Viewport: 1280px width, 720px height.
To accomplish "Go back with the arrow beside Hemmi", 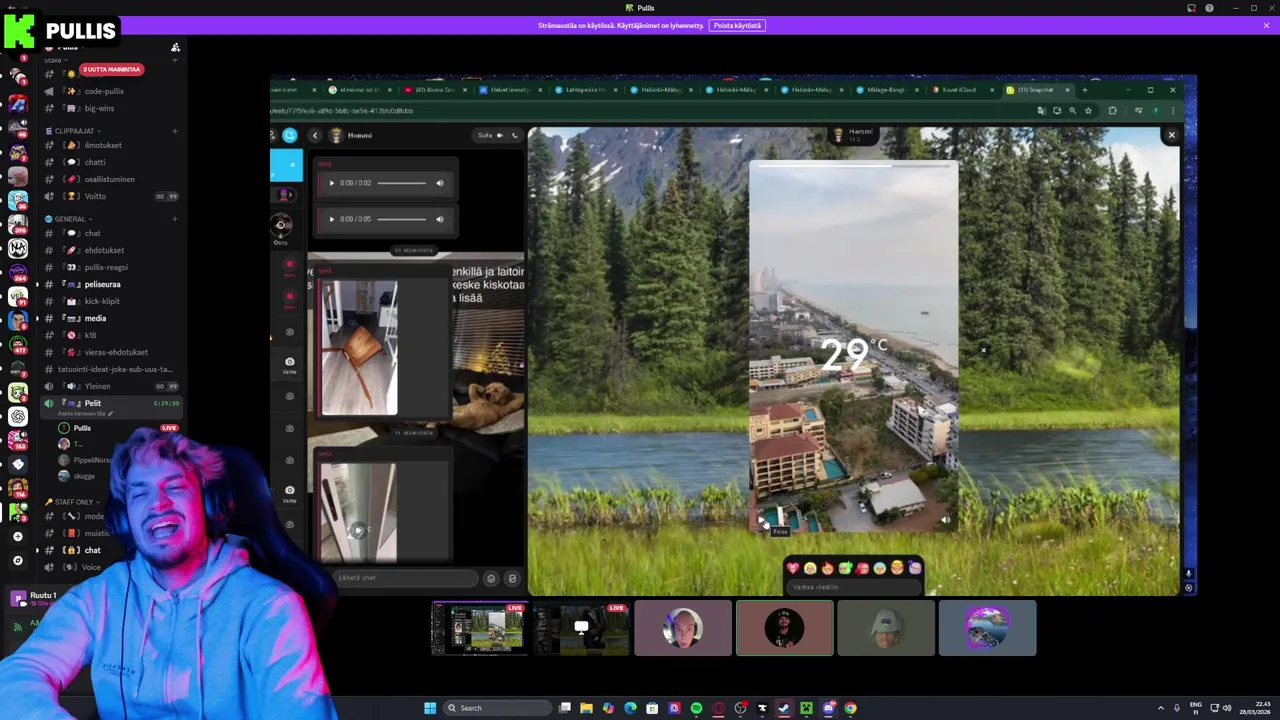I will coord(315,135).
